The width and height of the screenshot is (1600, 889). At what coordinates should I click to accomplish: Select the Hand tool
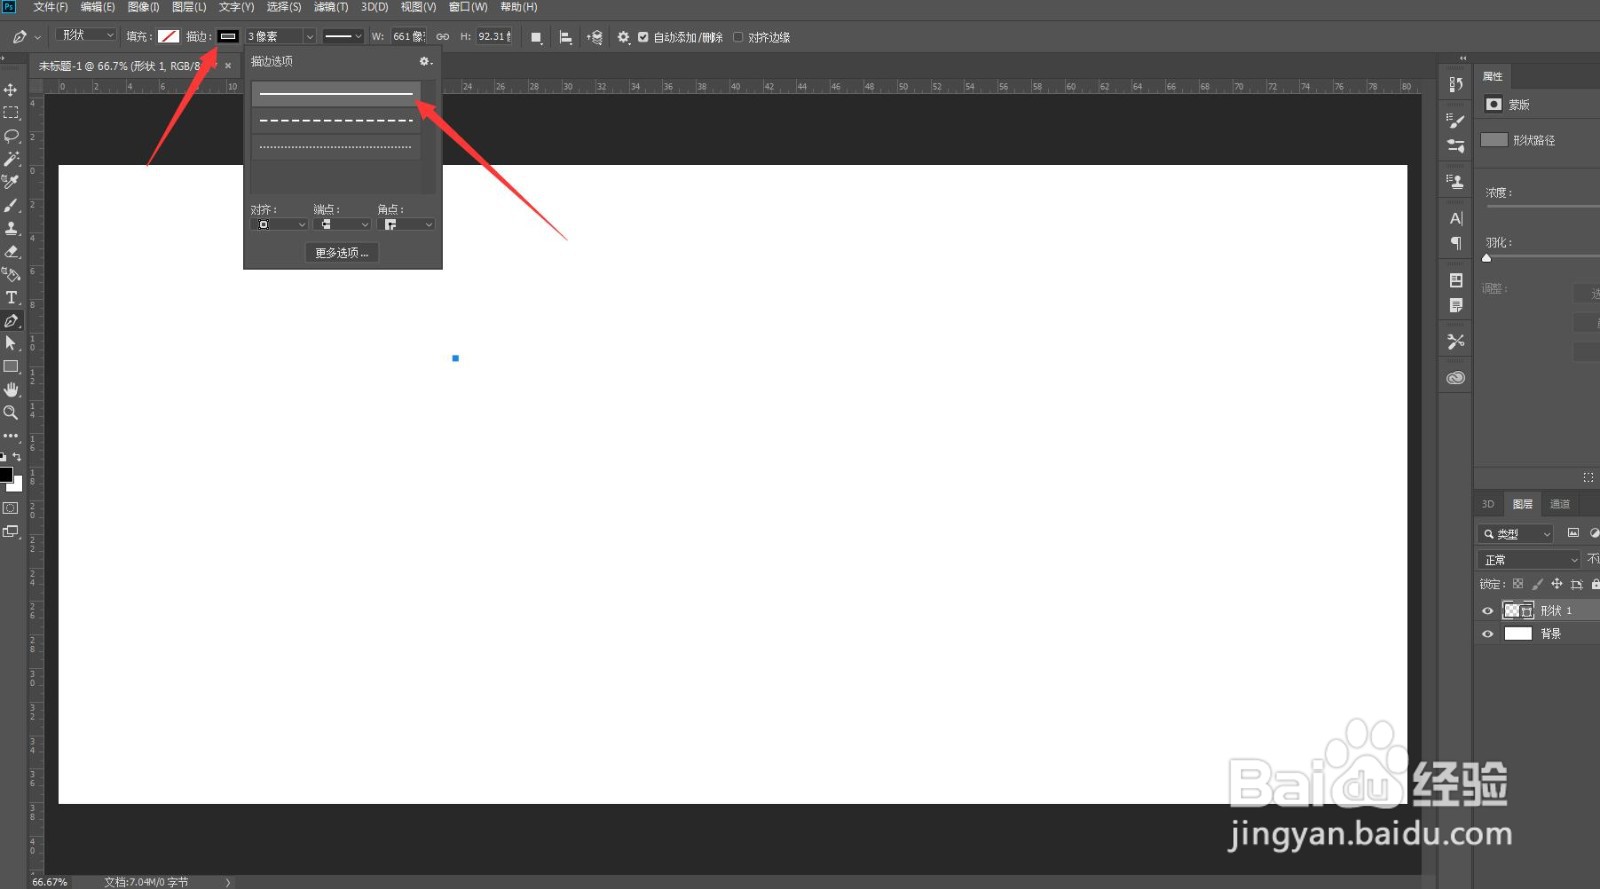click(11, 389)
